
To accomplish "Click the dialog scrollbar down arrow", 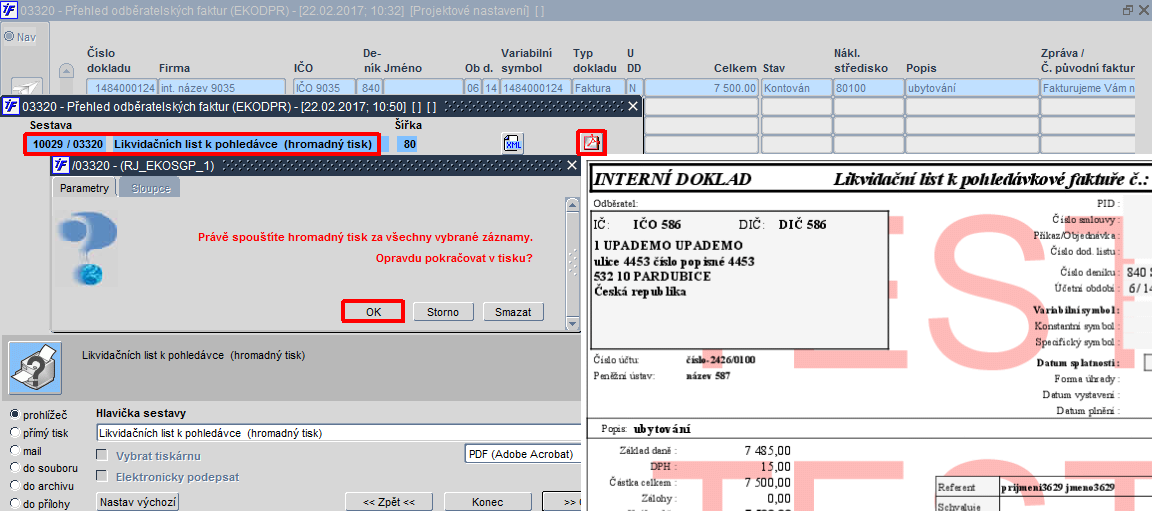I will [x=573, y=323].
